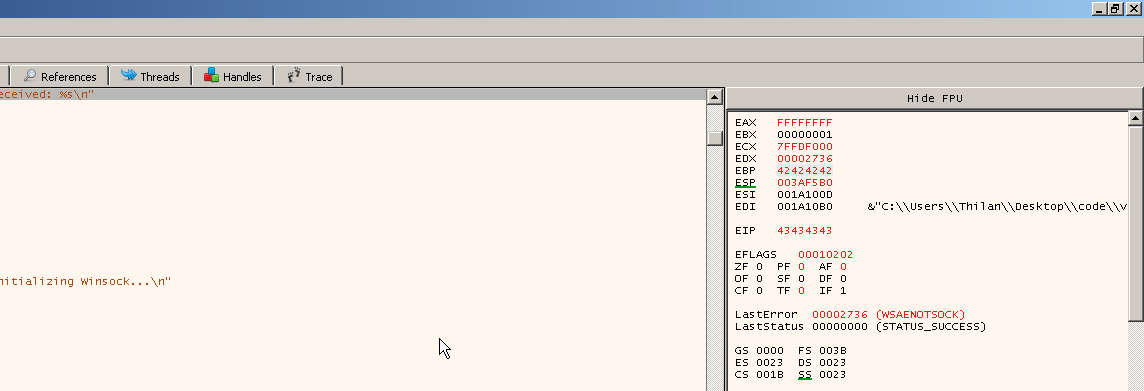Click the Trace footprints icon
Image resolution: width=1144 pixels, height=391 pixels.
click(x=294, y=75)
